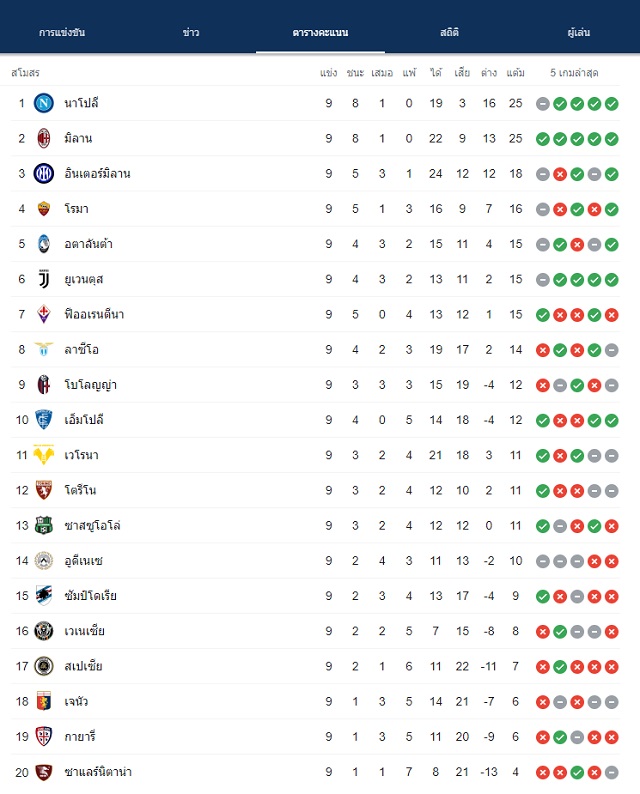Image resolution: width=640 pixels, height=794 pixels.
Task: Select the Inter Milan logo
Action: click(44, 174)
